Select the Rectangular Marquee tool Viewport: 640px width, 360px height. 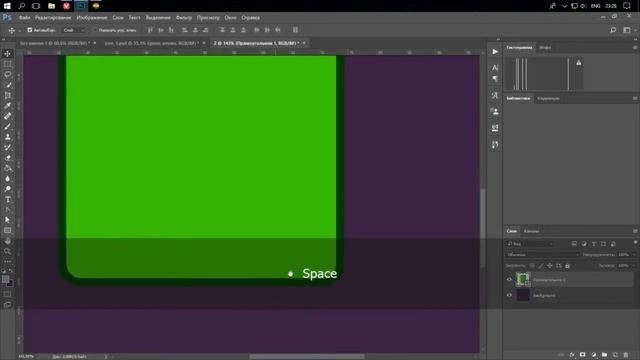tap(7, 64)
